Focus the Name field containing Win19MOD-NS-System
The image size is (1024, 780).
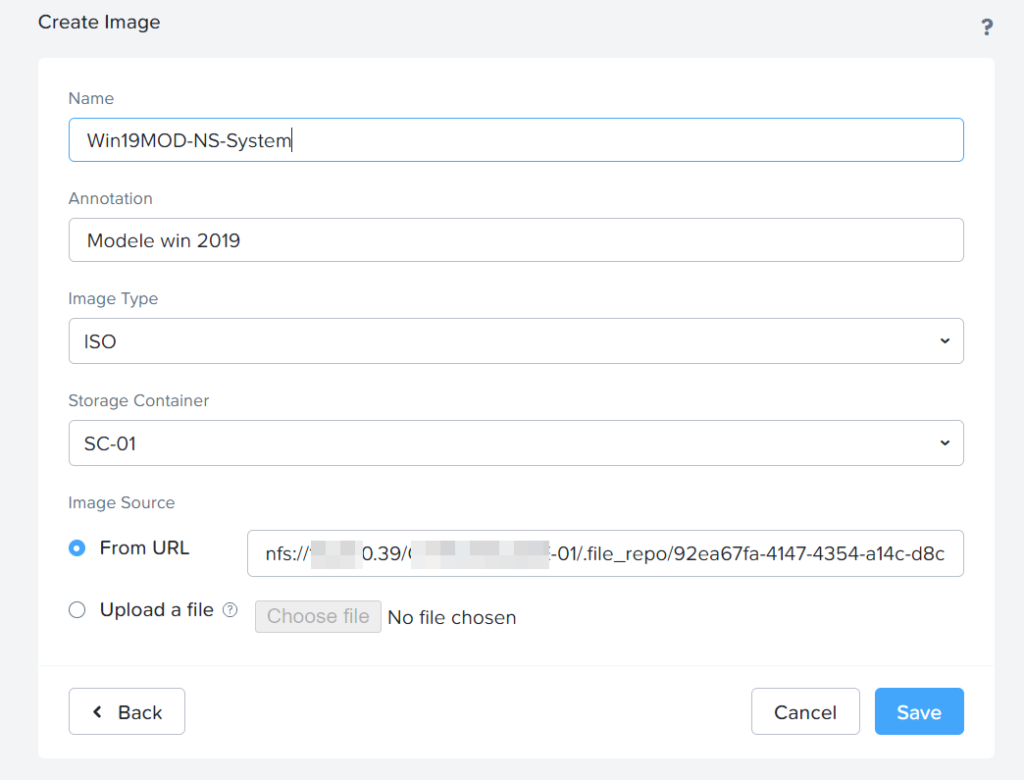[x=515, y=140]
